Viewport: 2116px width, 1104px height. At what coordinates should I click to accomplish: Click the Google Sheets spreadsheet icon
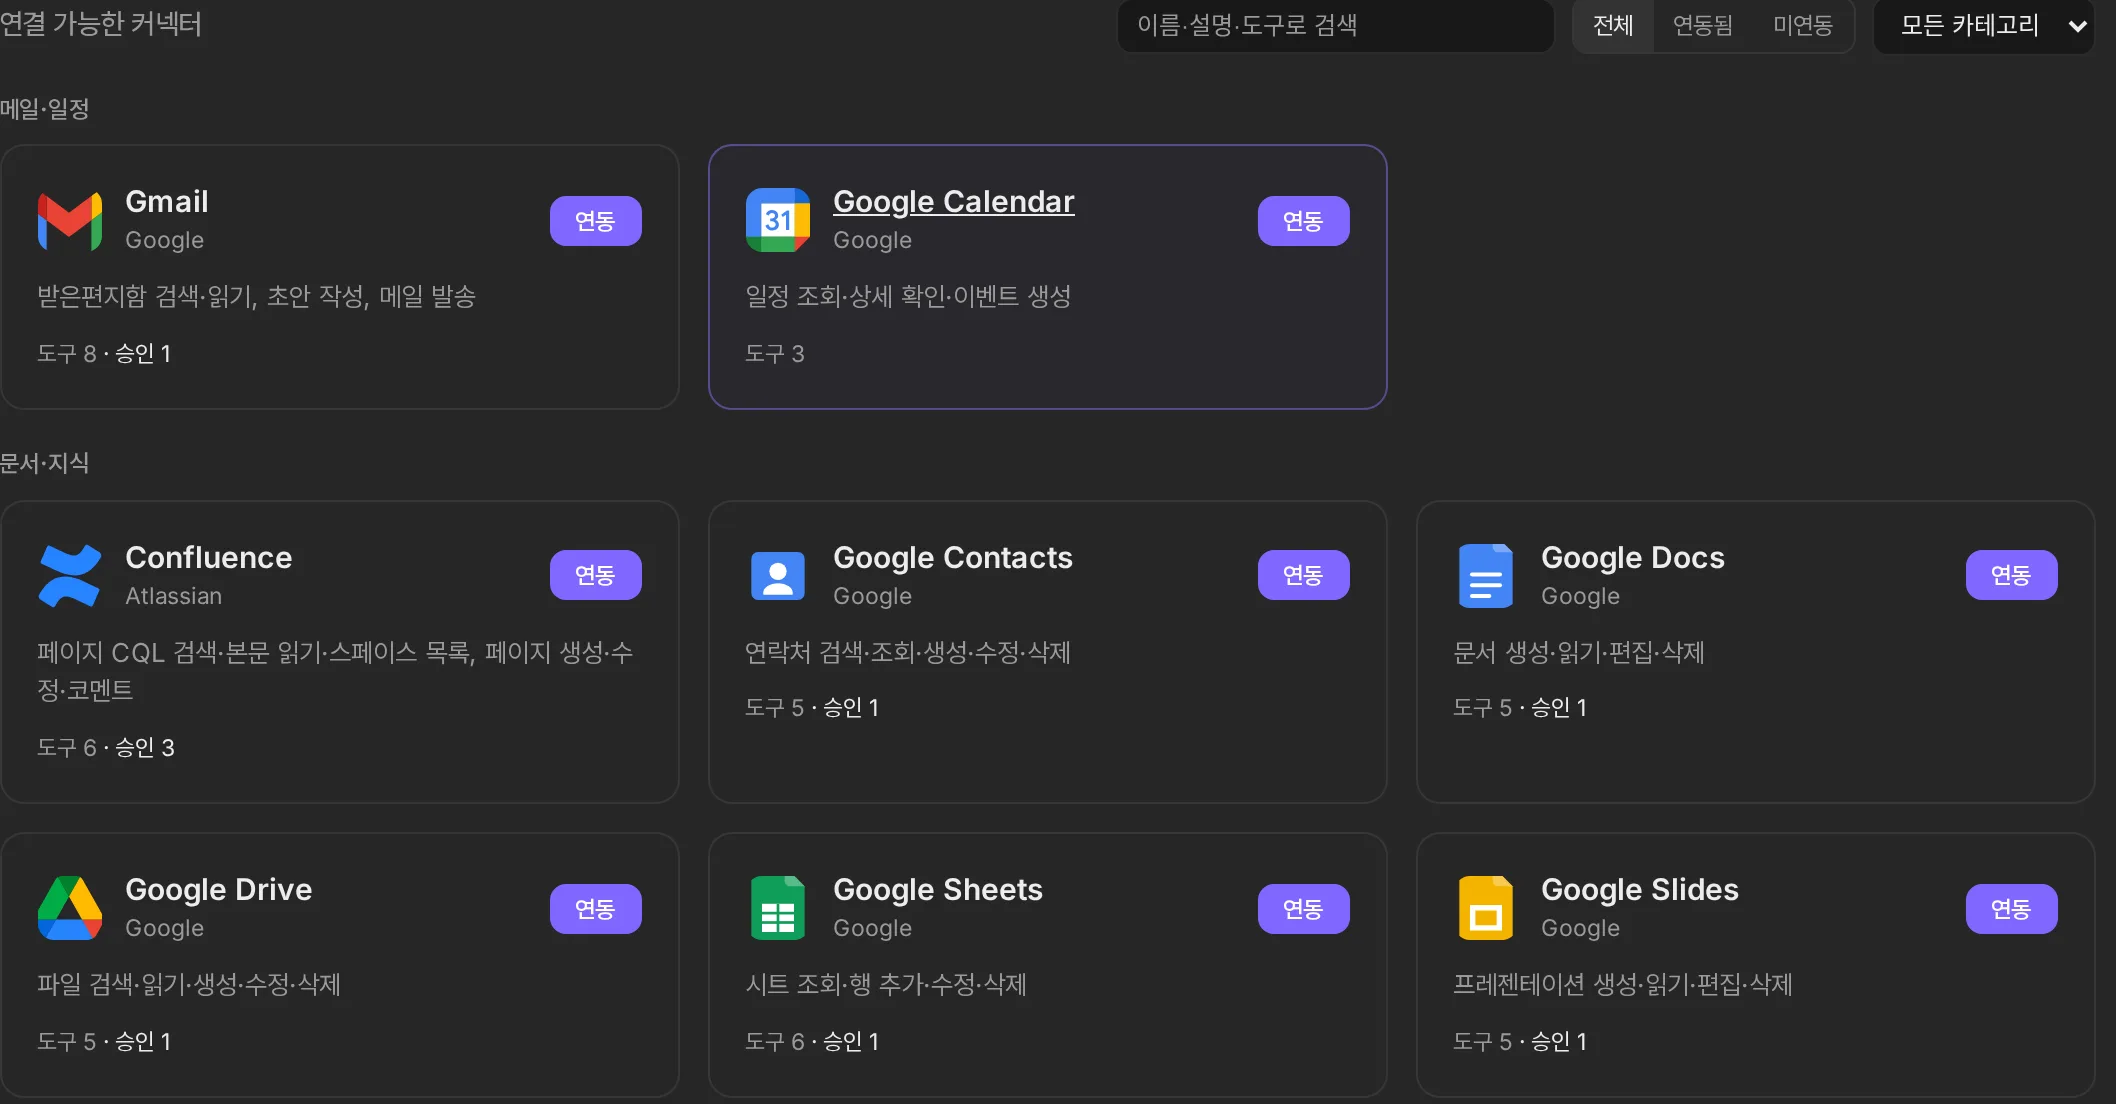pyautogui.click(x=778, y=908)
